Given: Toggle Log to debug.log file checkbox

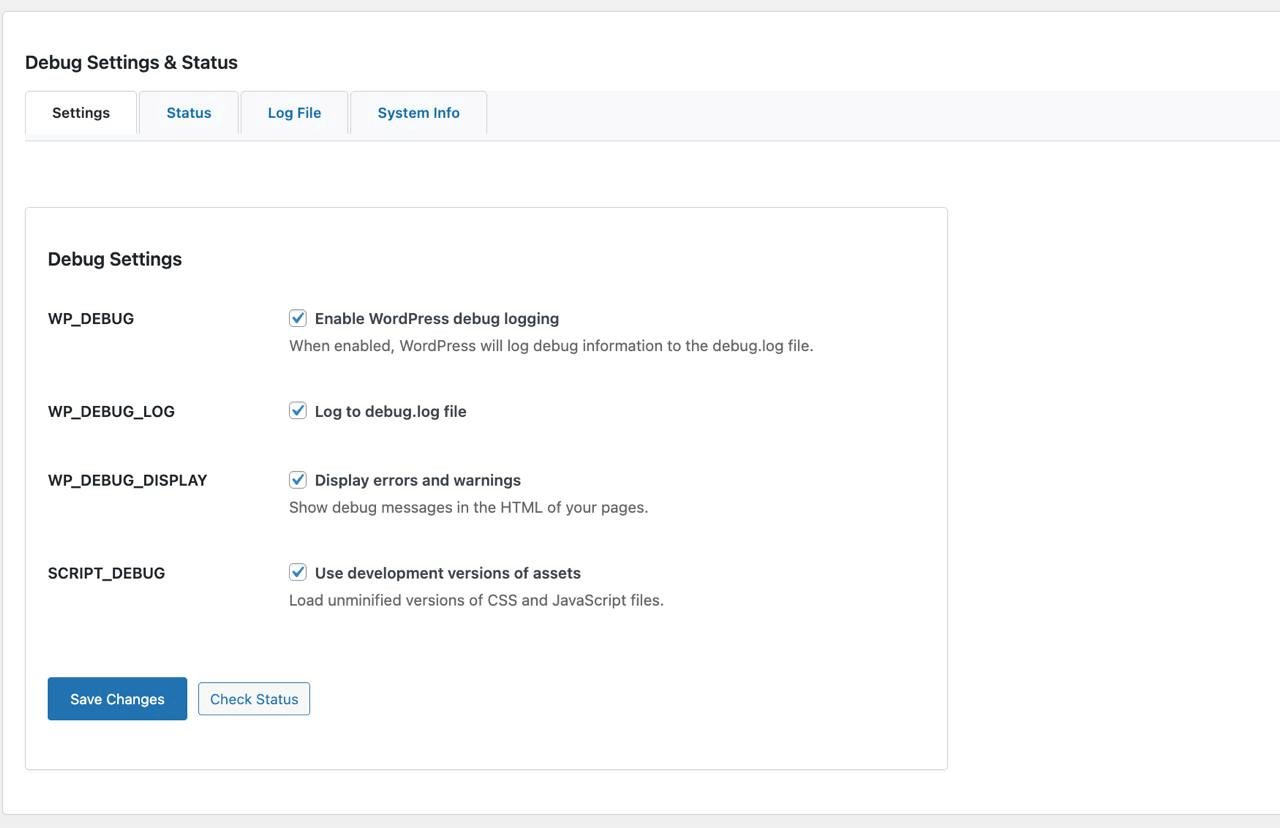Looking at the screenshot, I should point(298,410).
